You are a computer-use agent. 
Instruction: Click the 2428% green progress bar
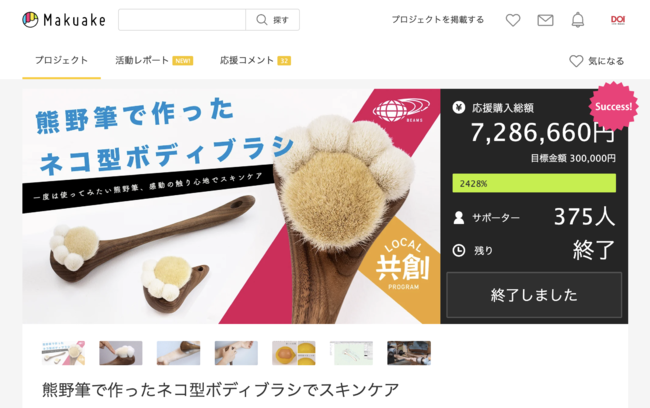[534, 183]
